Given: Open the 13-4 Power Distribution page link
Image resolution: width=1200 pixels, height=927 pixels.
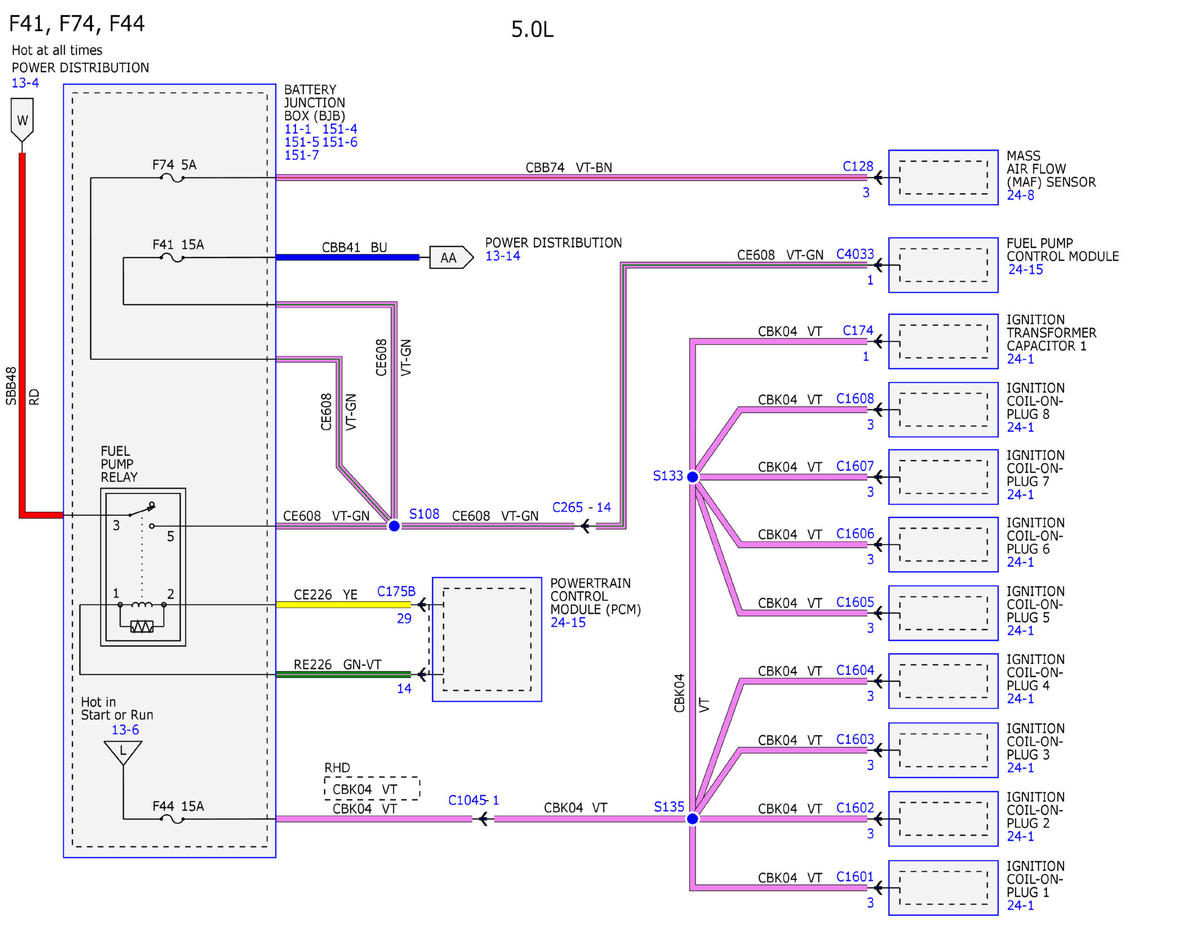Looking at the screenshot, I should coord(26,83).
